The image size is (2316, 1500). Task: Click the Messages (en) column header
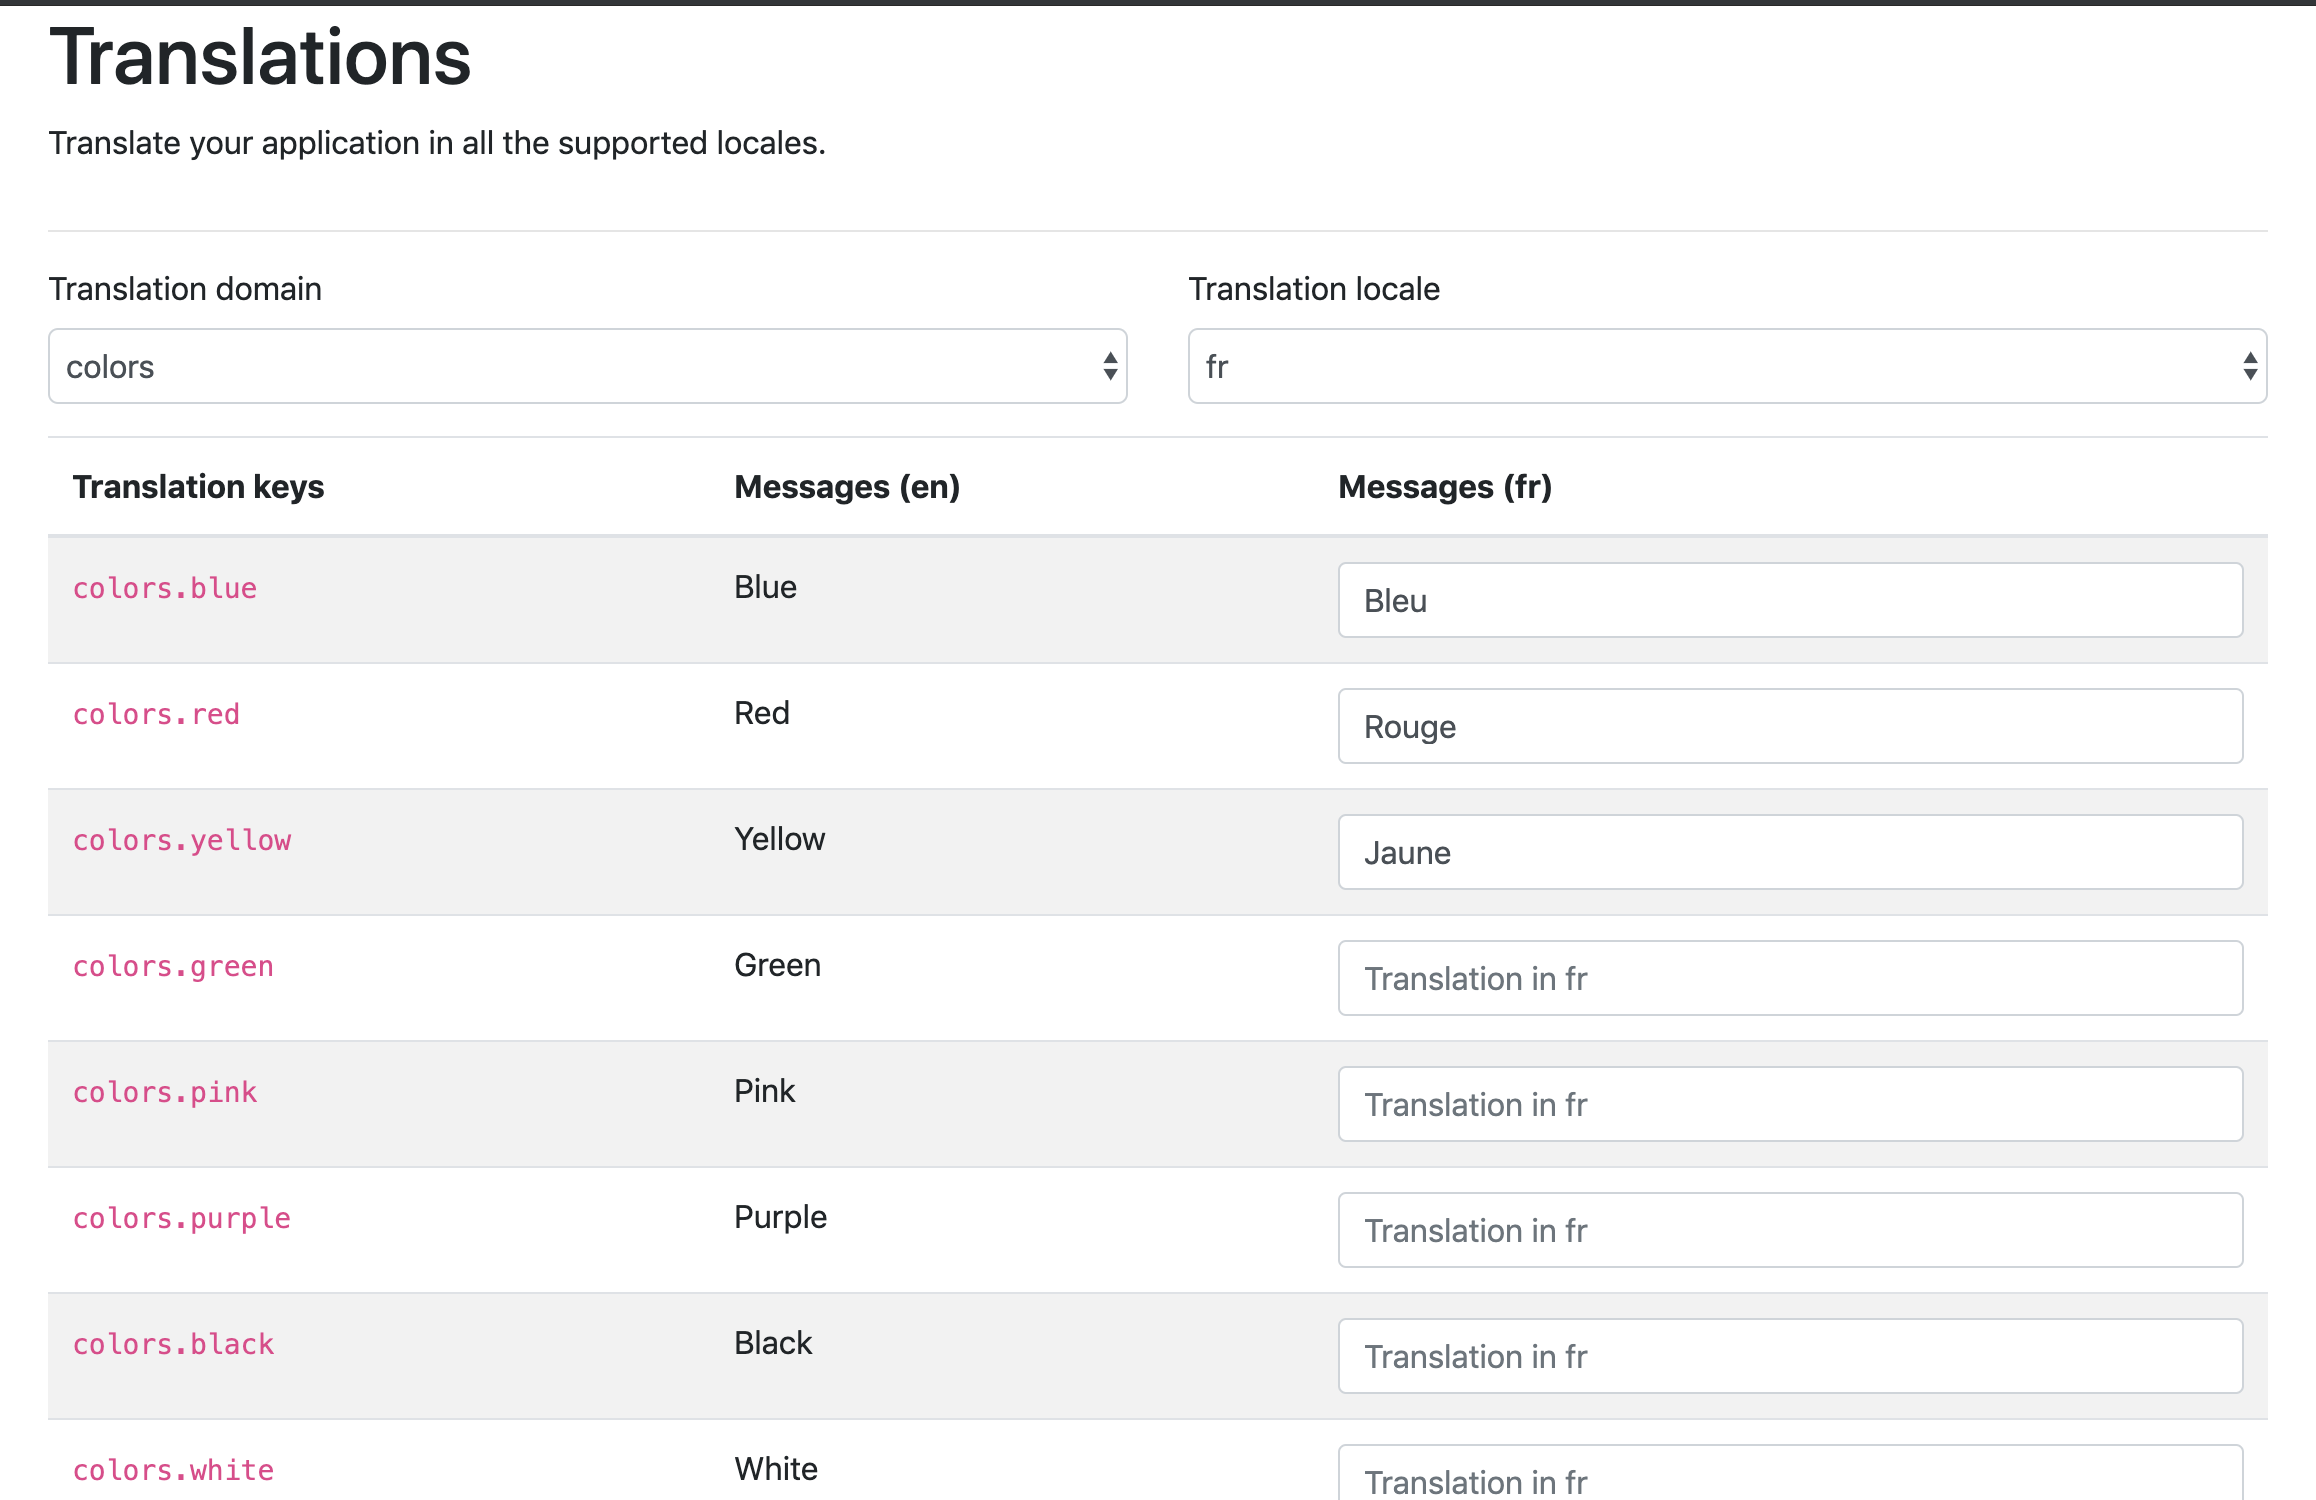(x=847, y=487)
